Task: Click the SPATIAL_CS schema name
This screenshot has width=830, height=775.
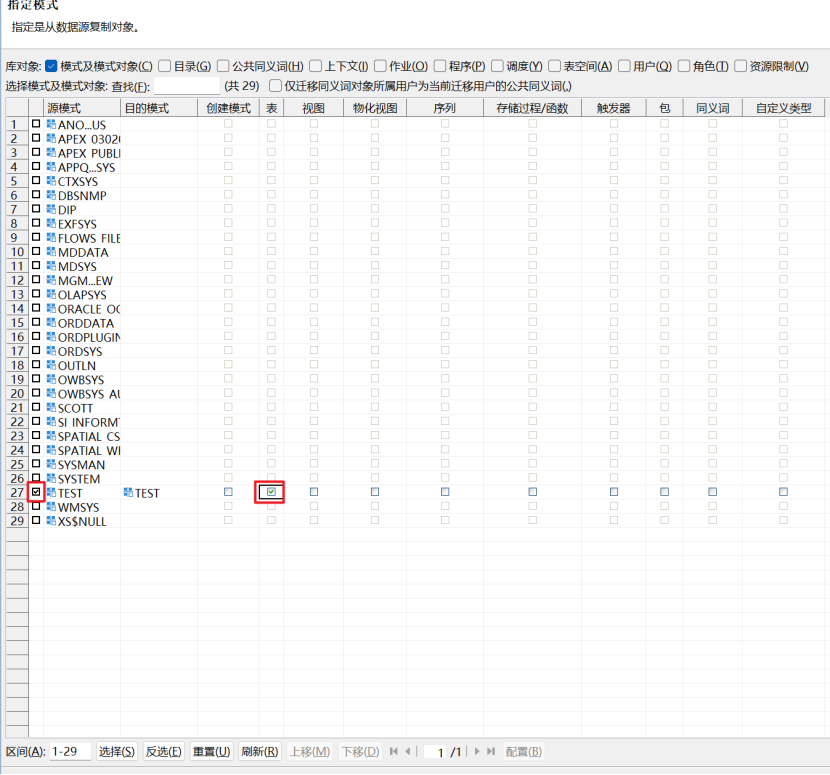Action: coord(89,436)
